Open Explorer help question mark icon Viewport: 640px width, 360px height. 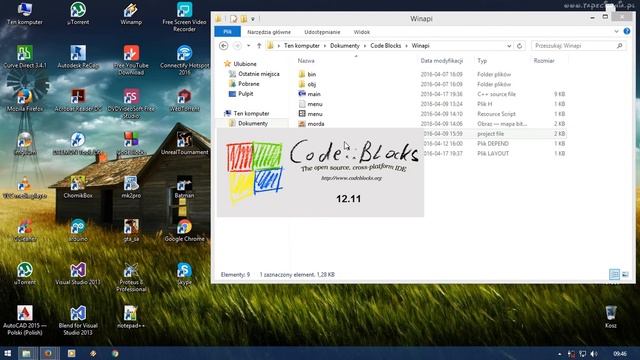click(x=627, y=31)
